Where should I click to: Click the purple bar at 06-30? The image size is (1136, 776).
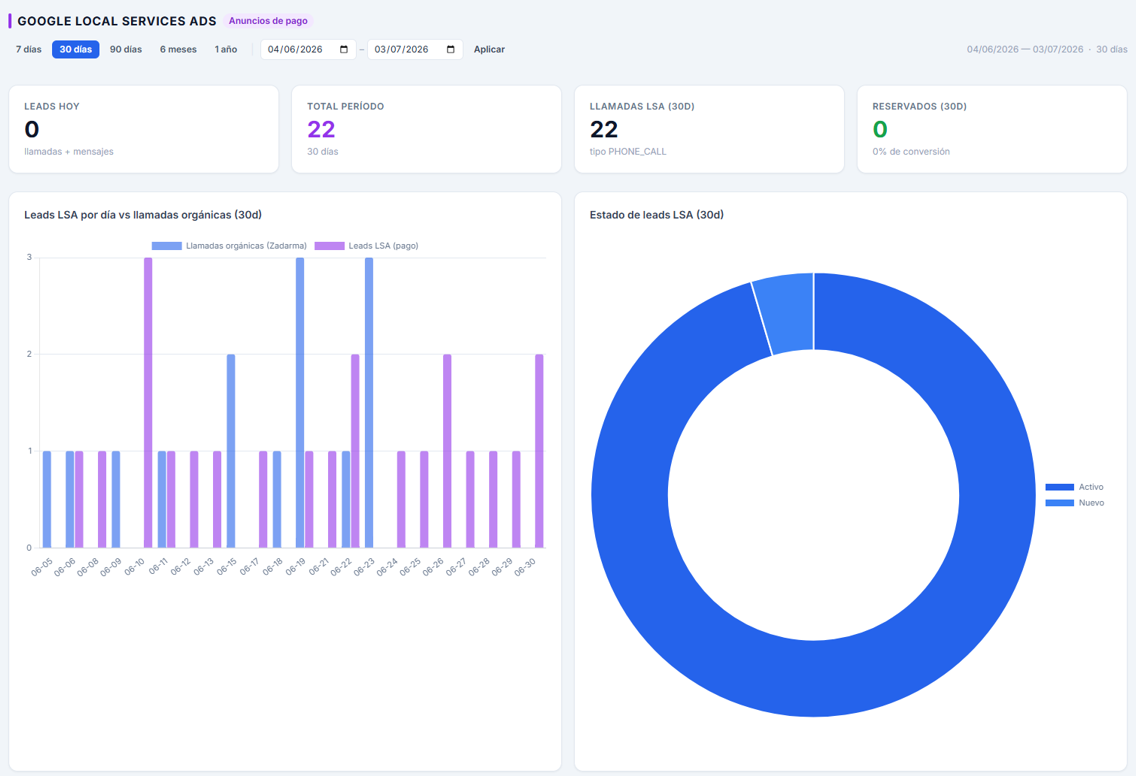click(x=539, y=451)
